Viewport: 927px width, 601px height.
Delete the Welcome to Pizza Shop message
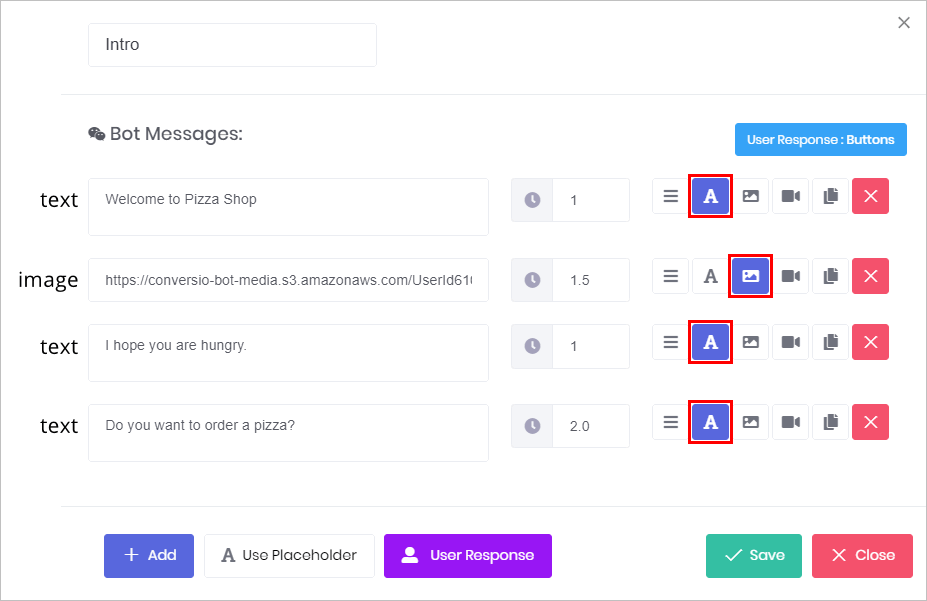(870, 196)
